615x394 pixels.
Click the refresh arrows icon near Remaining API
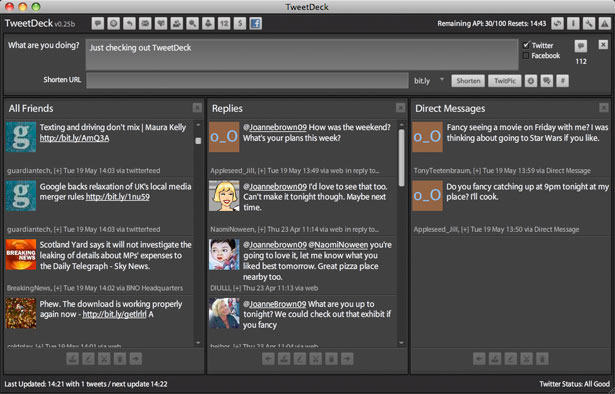pyautogui.click(x=557, y=24)
